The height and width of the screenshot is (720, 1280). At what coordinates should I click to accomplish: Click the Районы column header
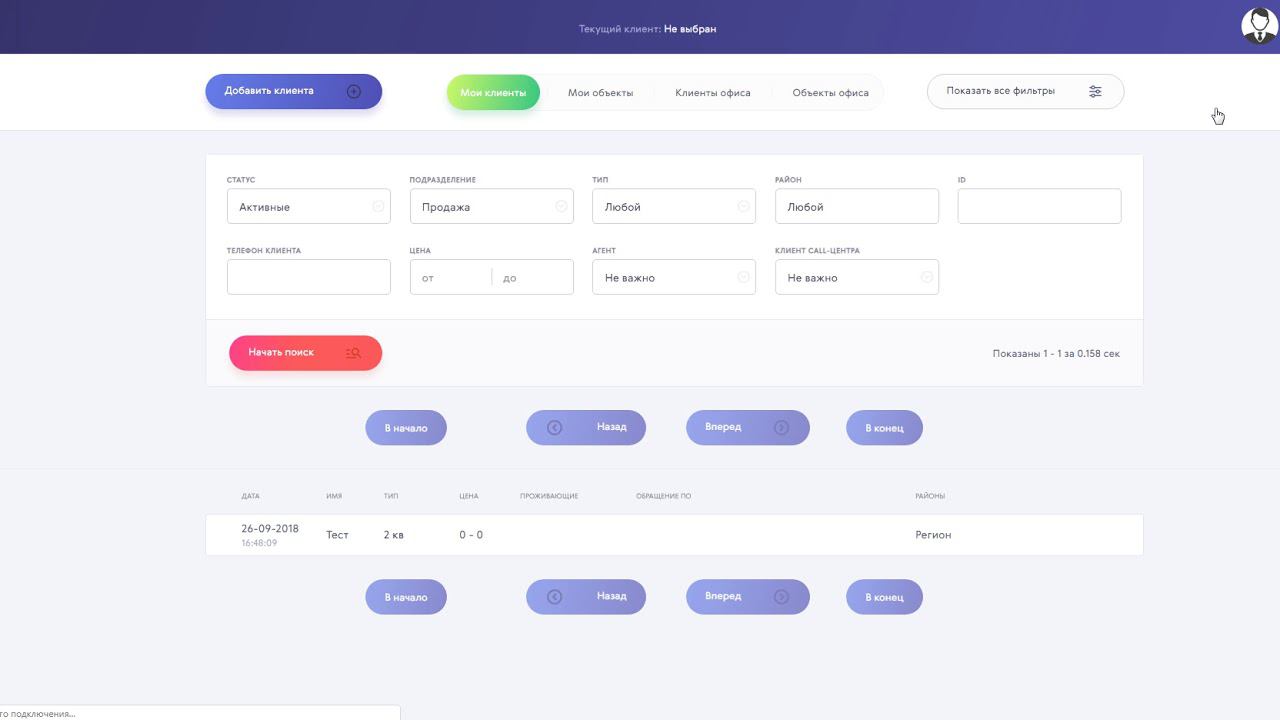(x=930, y=496)
